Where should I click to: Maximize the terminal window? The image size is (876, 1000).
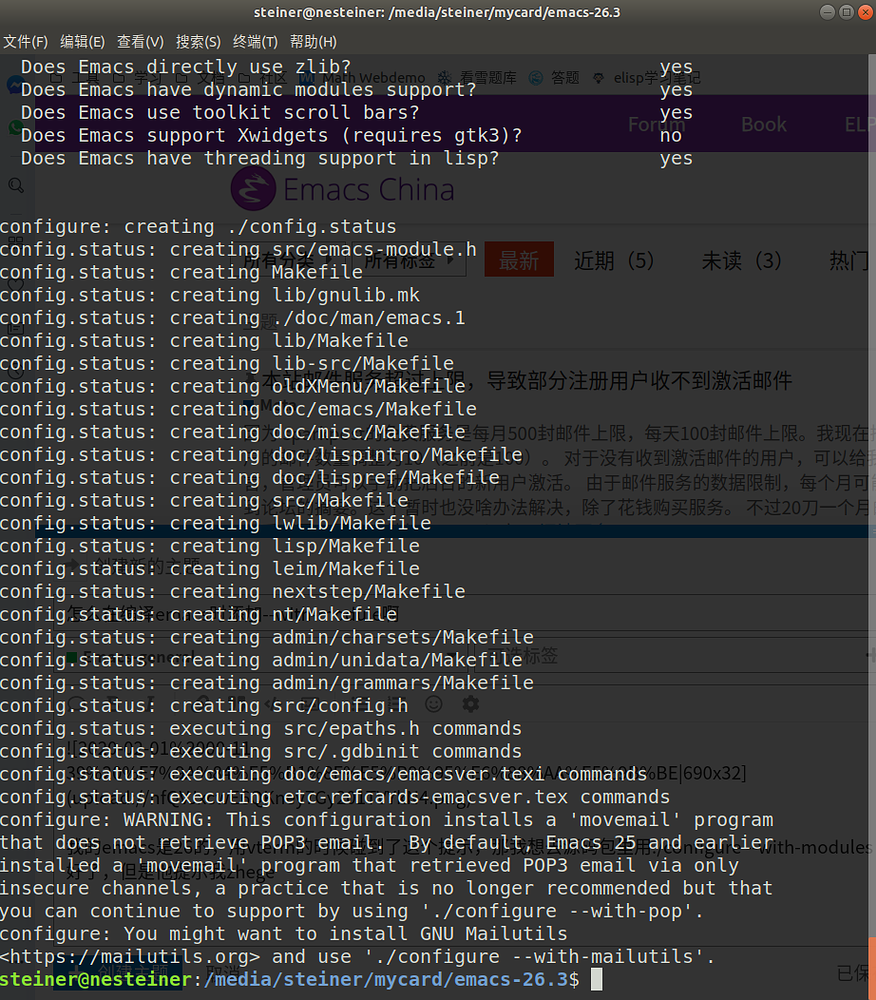pos(846,12)
